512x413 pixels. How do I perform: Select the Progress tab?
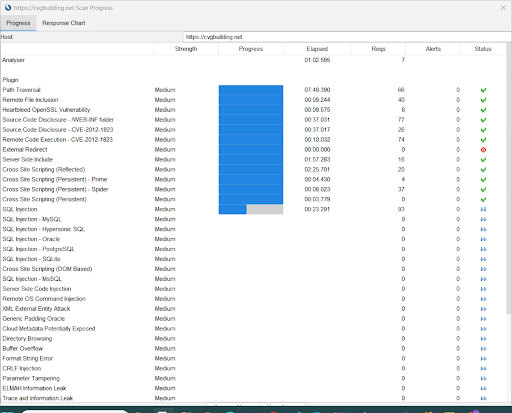[18, 23]
